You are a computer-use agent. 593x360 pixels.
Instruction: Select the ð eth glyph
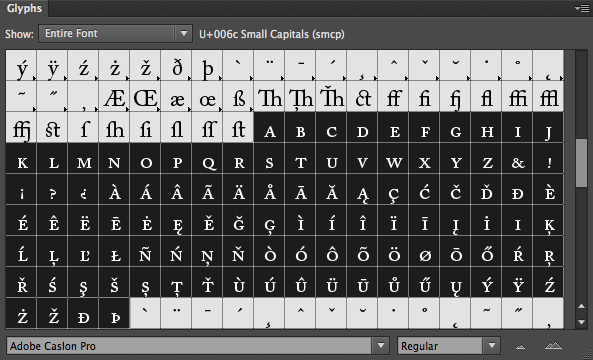pyautogui.click(x=176, y=65)
